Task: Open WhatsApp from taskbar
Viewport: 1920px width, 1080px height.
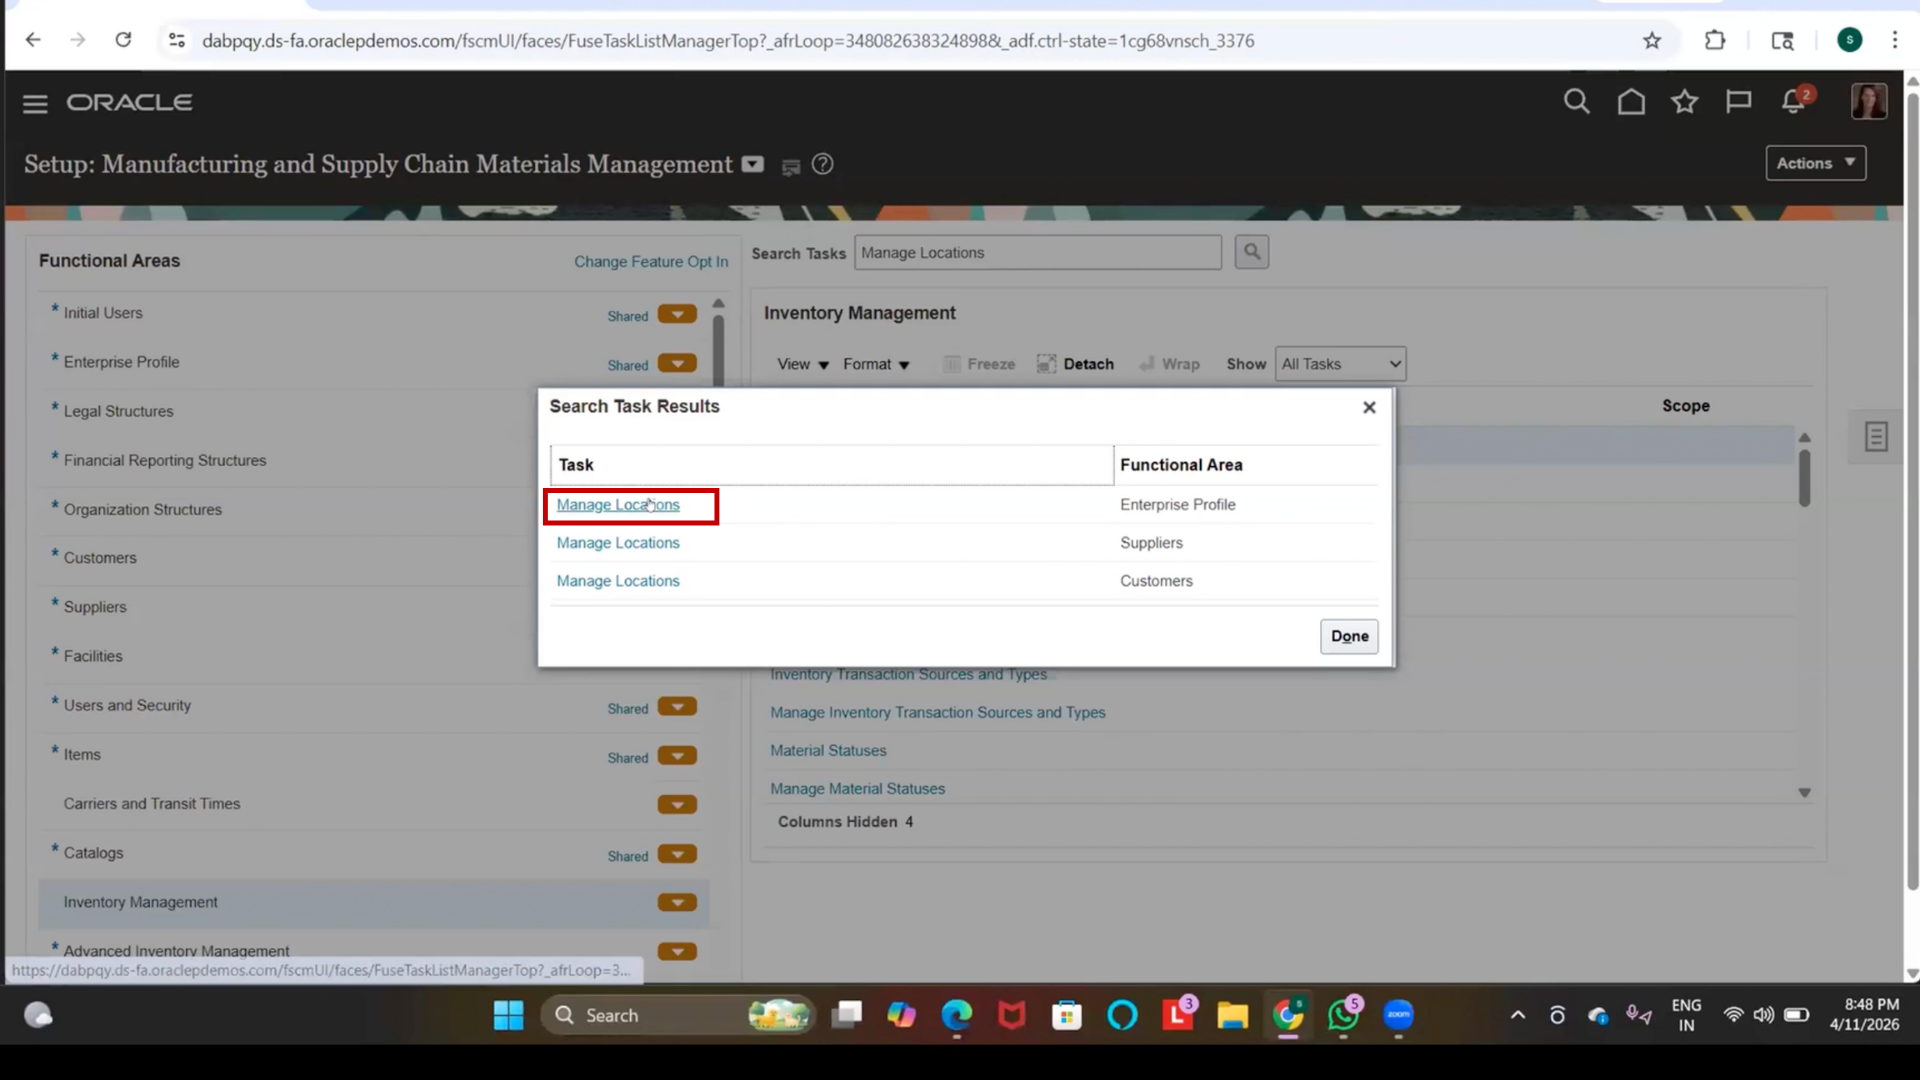Action: pyautogui.click(x=1343, y=1015)
